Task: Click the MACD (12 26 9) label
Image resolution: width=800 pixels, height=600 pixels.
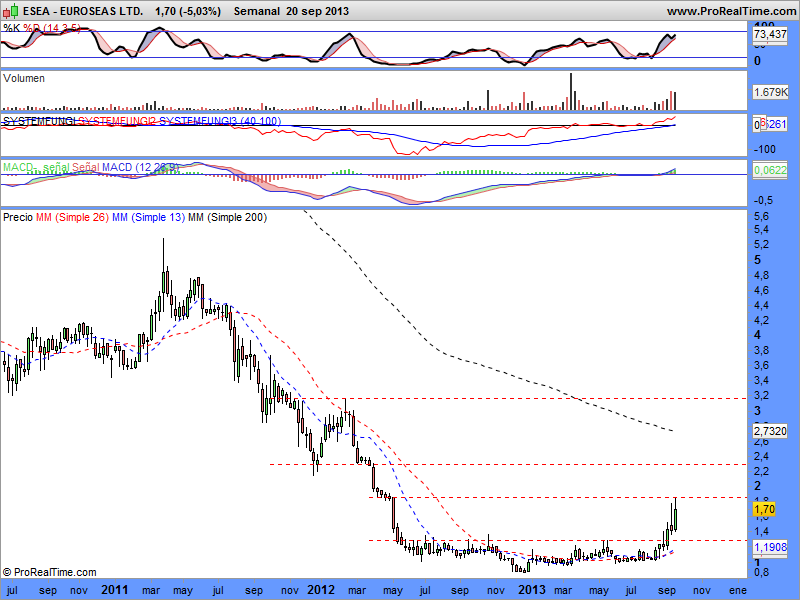Action: click(x=141, y=167)
